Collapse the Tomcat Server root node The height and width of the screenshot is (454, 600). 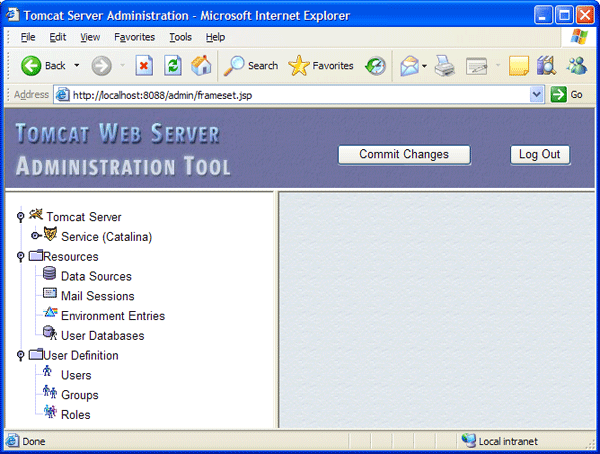pos(20,217)
